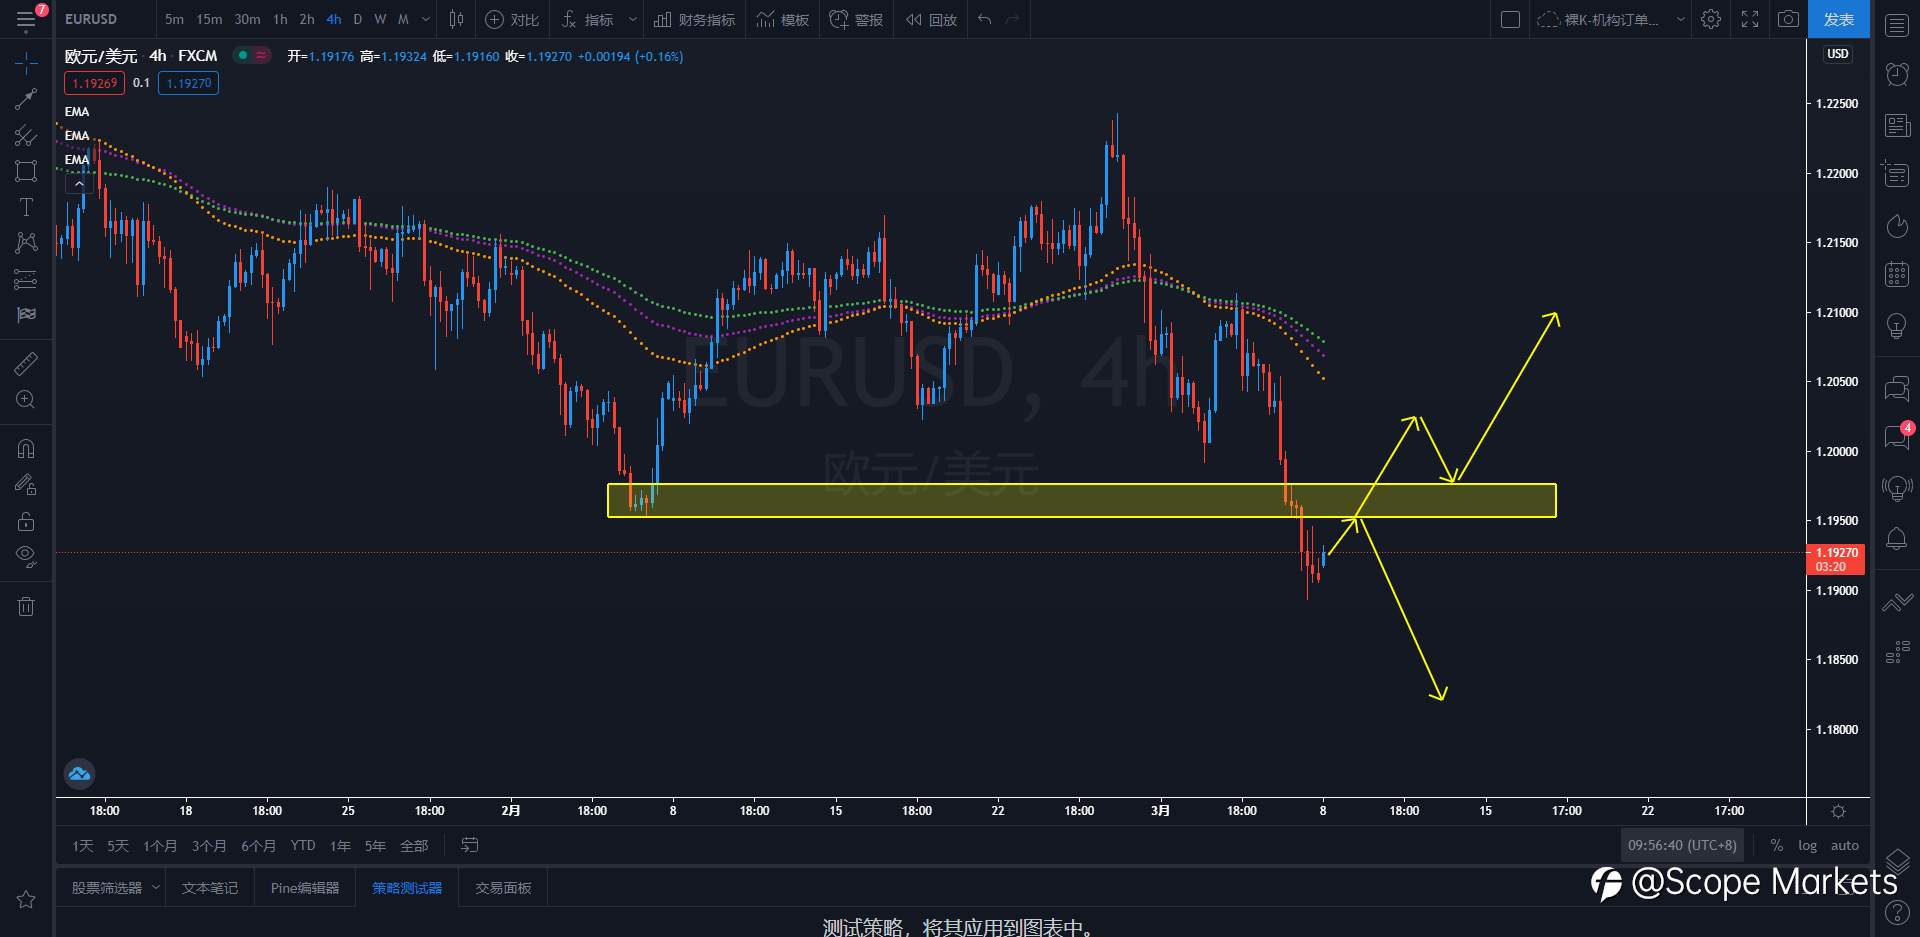Redo the last chart action
This screenshot has width=1920, height=937.
tap(1013, 19)
